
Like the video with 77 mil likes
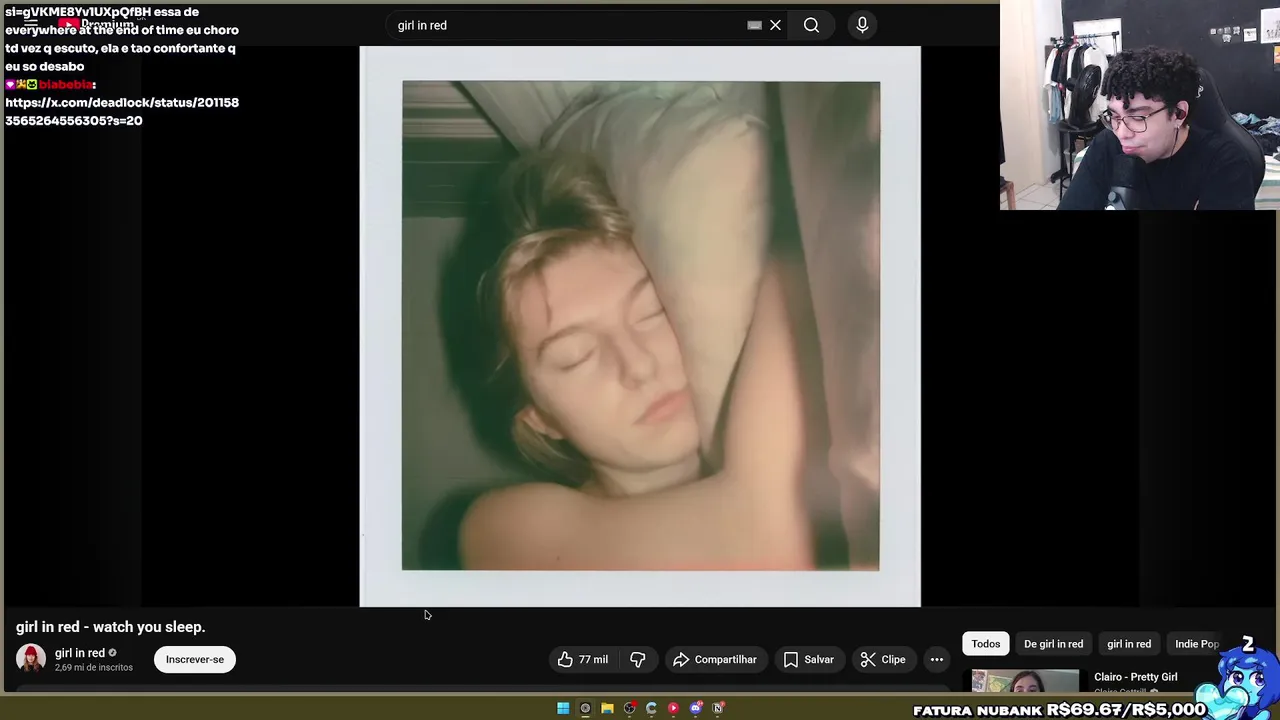(x=583, y=659)
